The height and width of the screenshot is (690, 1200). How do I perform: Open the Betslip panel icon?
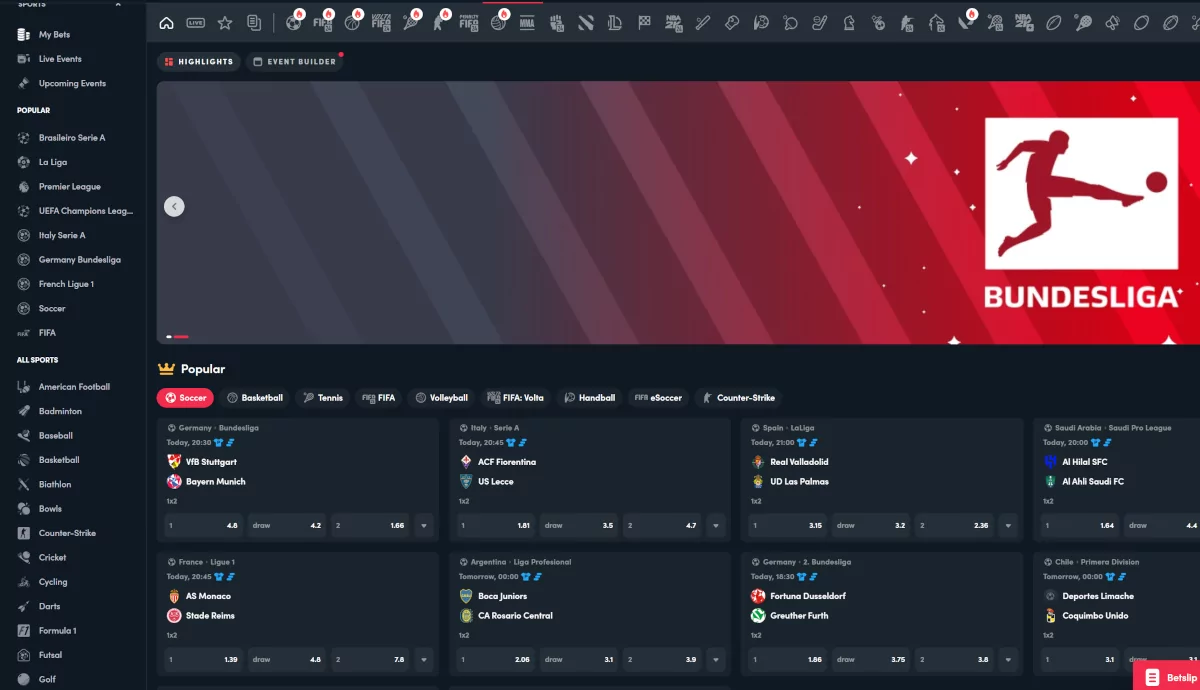(x=1168, y=677)
